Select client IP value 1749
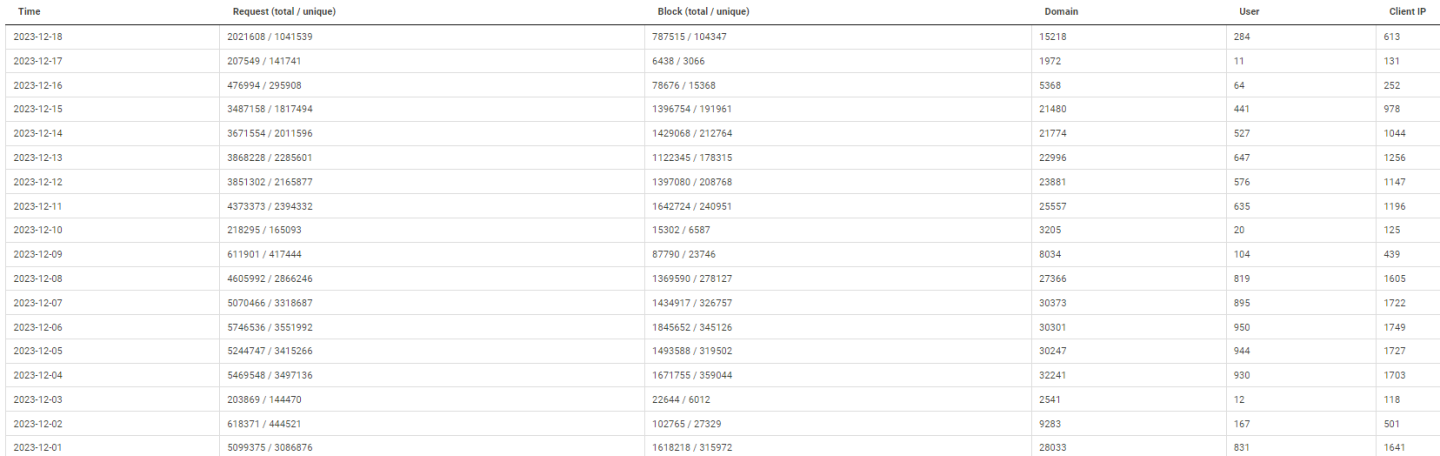1440x456 pixels. [x=1395, y=327]
